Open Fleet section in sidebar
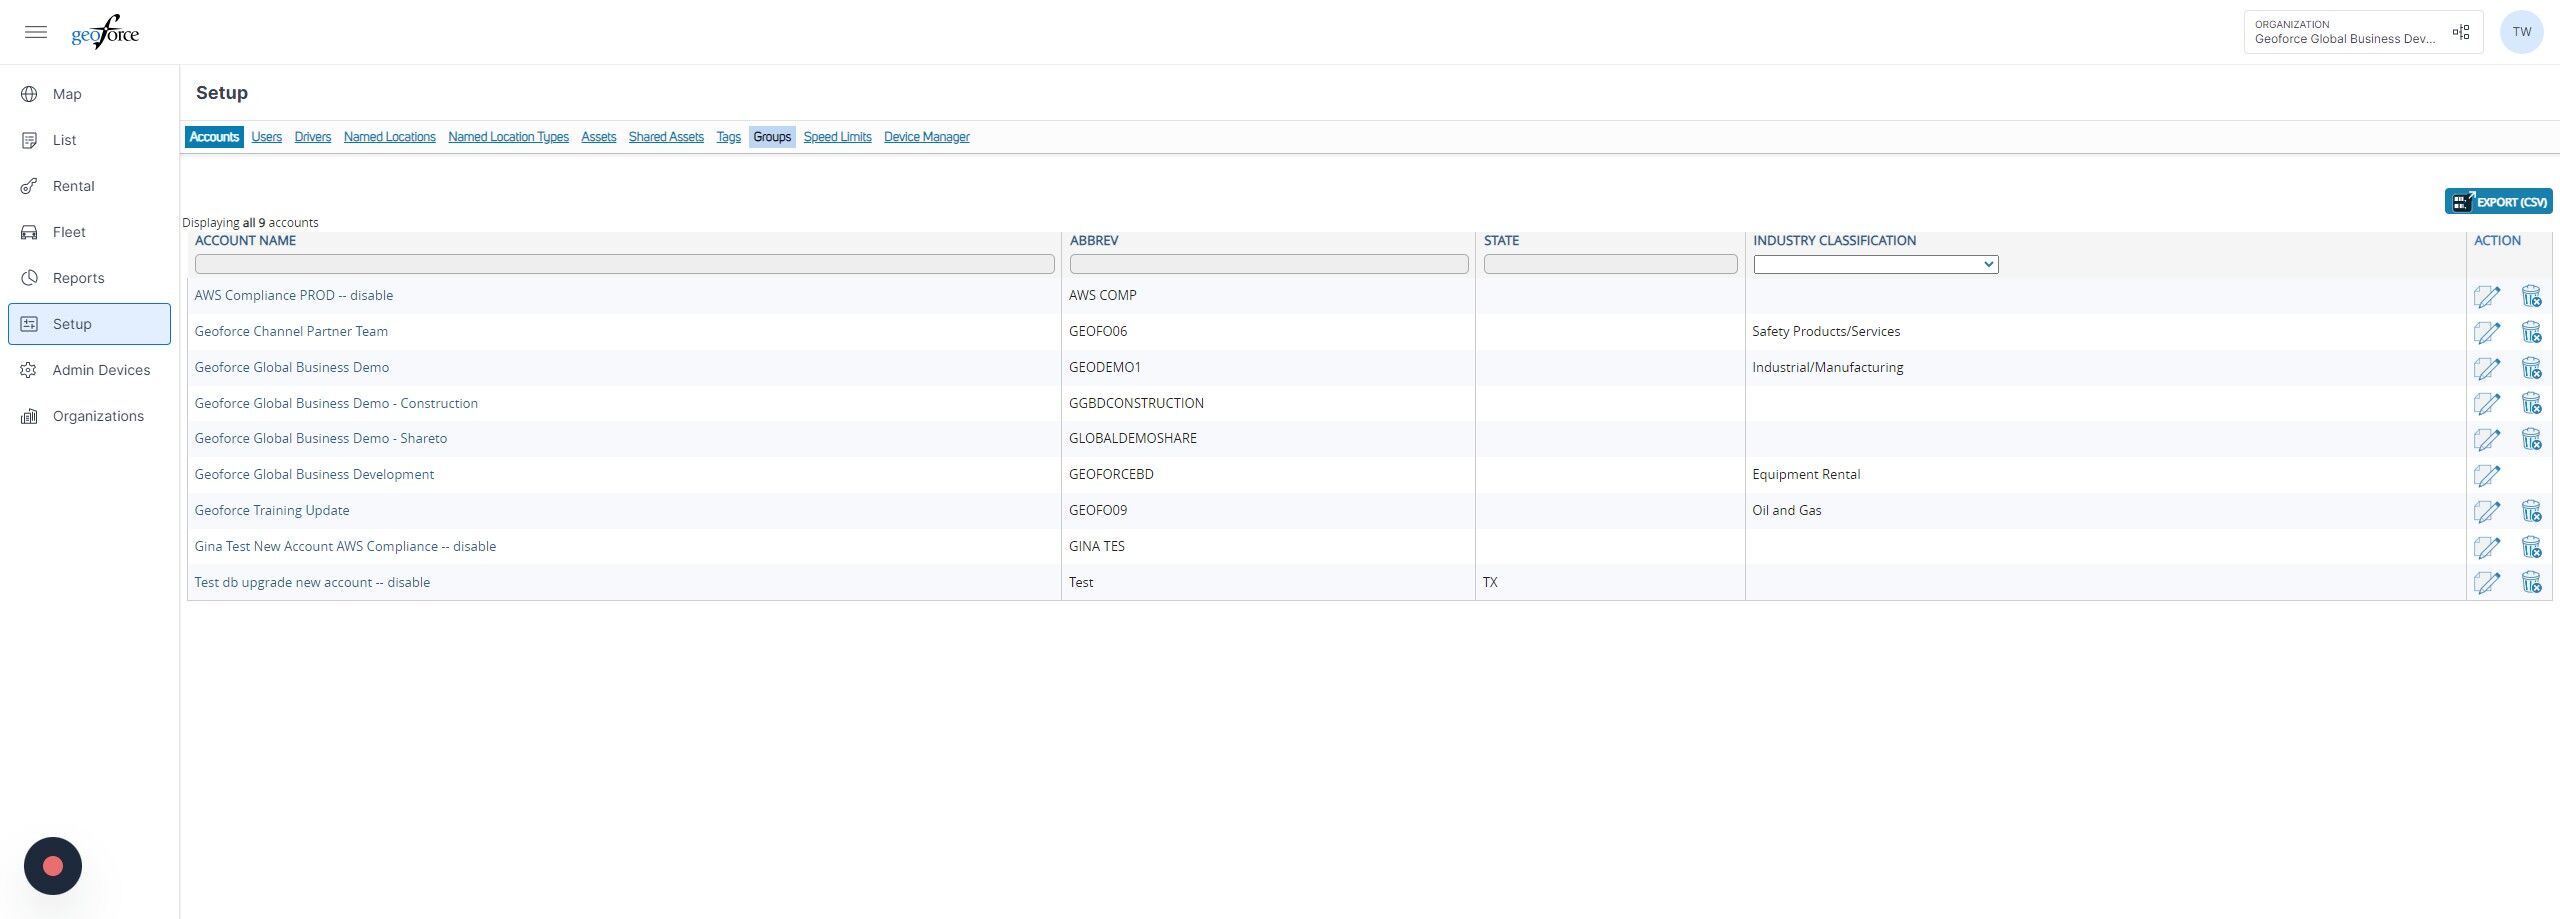This screenshot has width=2560, height=919. tap(89, 232)
